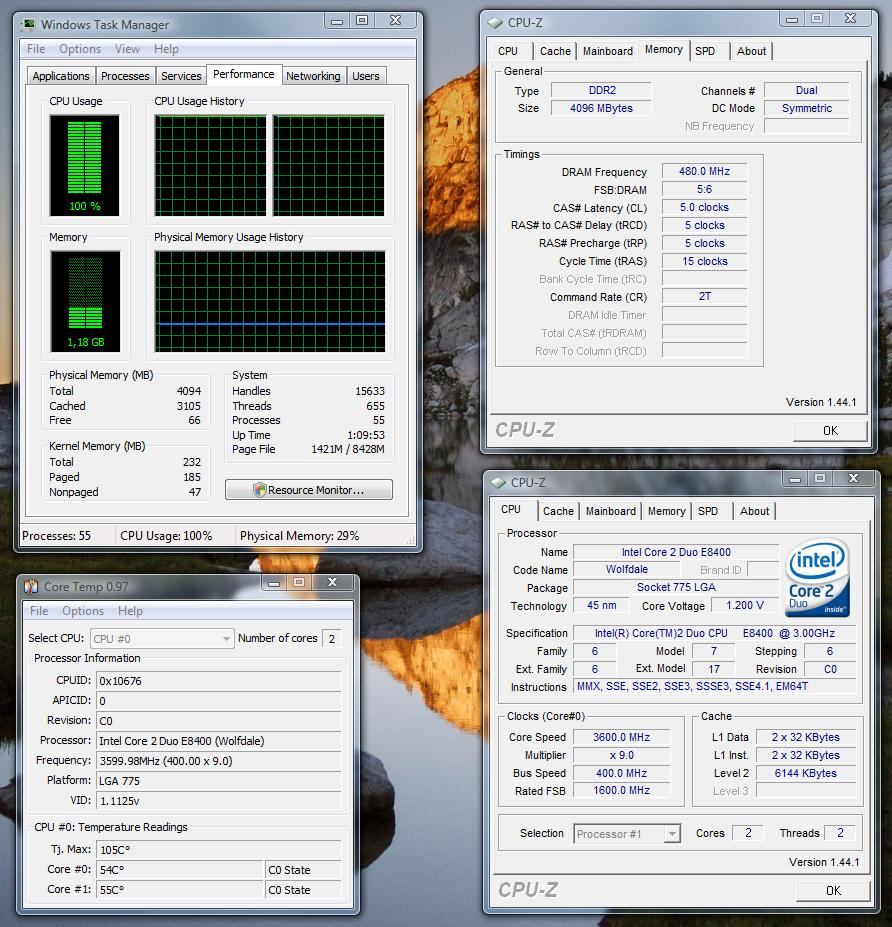
Task: Click the shield icon on Resource Monitor button
Action: click(x=260, y=490)
